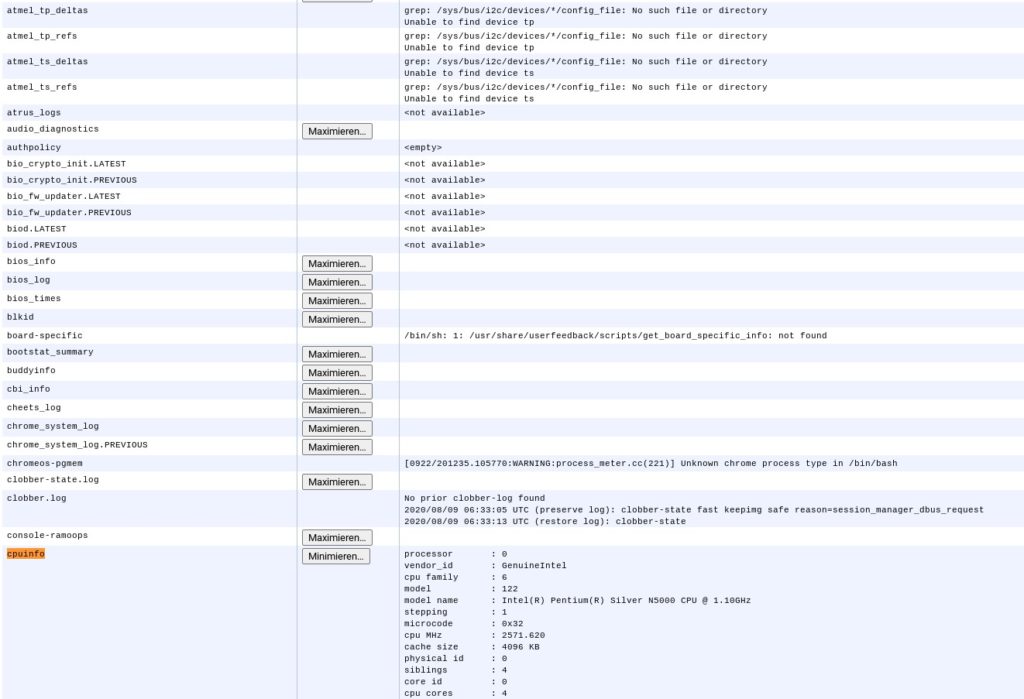Show full cheets_log output
The width and height of the screenshot is (1024, 699).
pos(337,410)
